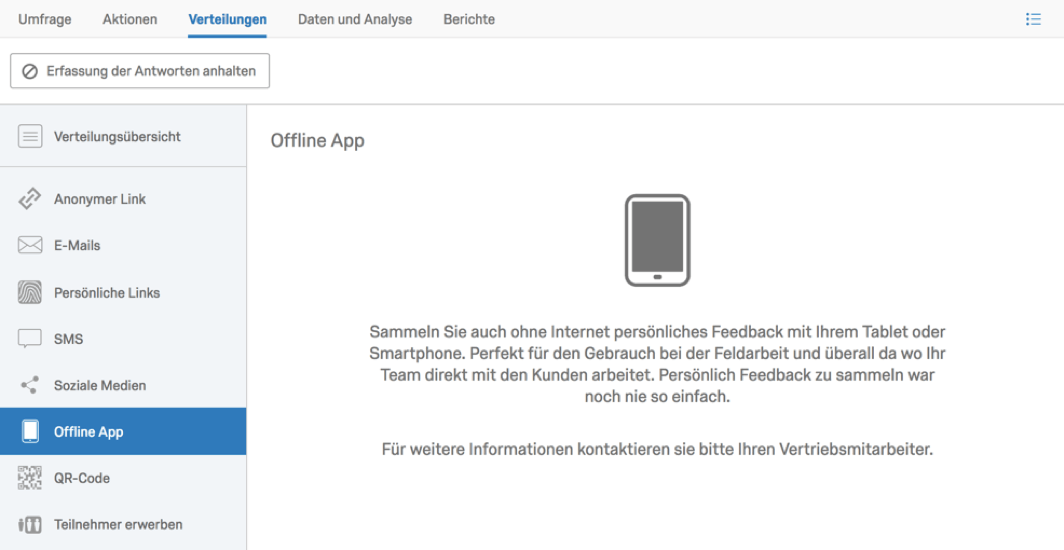This screenshot has width=1064, height=550.
Task: Click the pause circle icon in the Erfassung button
Action: (x=30, y=71)
